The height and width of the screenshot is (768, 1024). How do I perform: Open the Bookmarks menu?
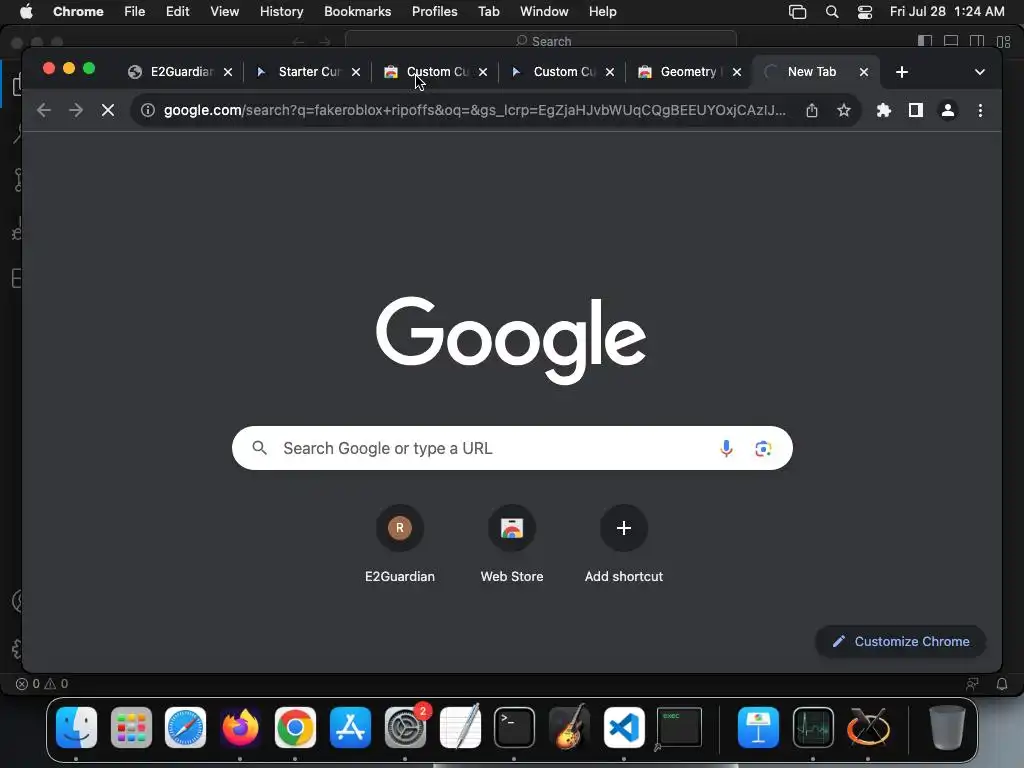pos(358,12)
